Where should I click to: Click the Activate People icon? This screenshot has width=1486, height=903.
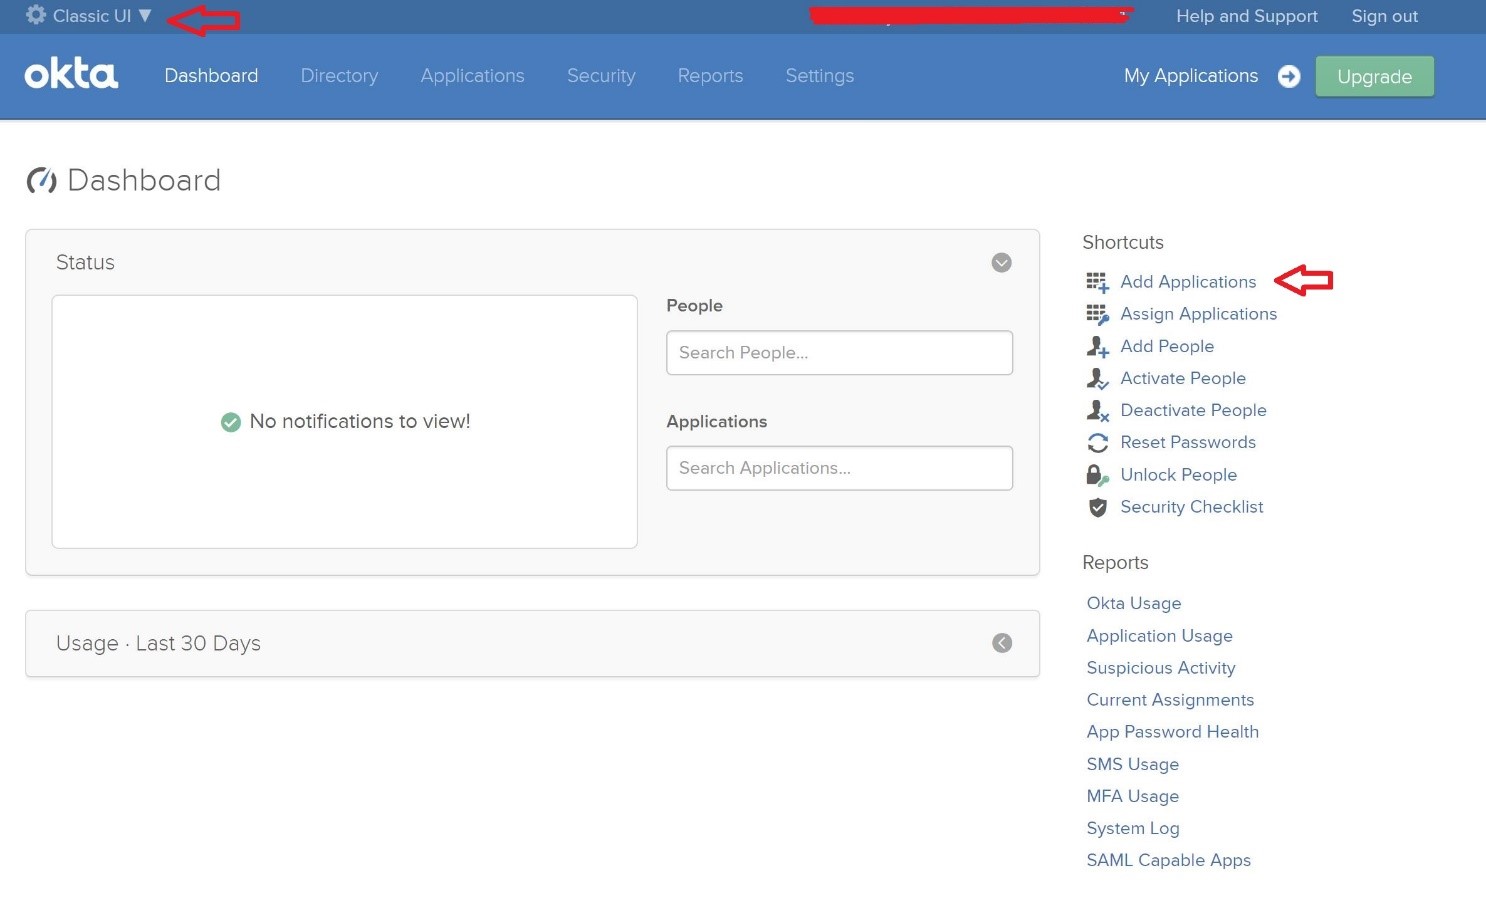tap(1097, 378)
